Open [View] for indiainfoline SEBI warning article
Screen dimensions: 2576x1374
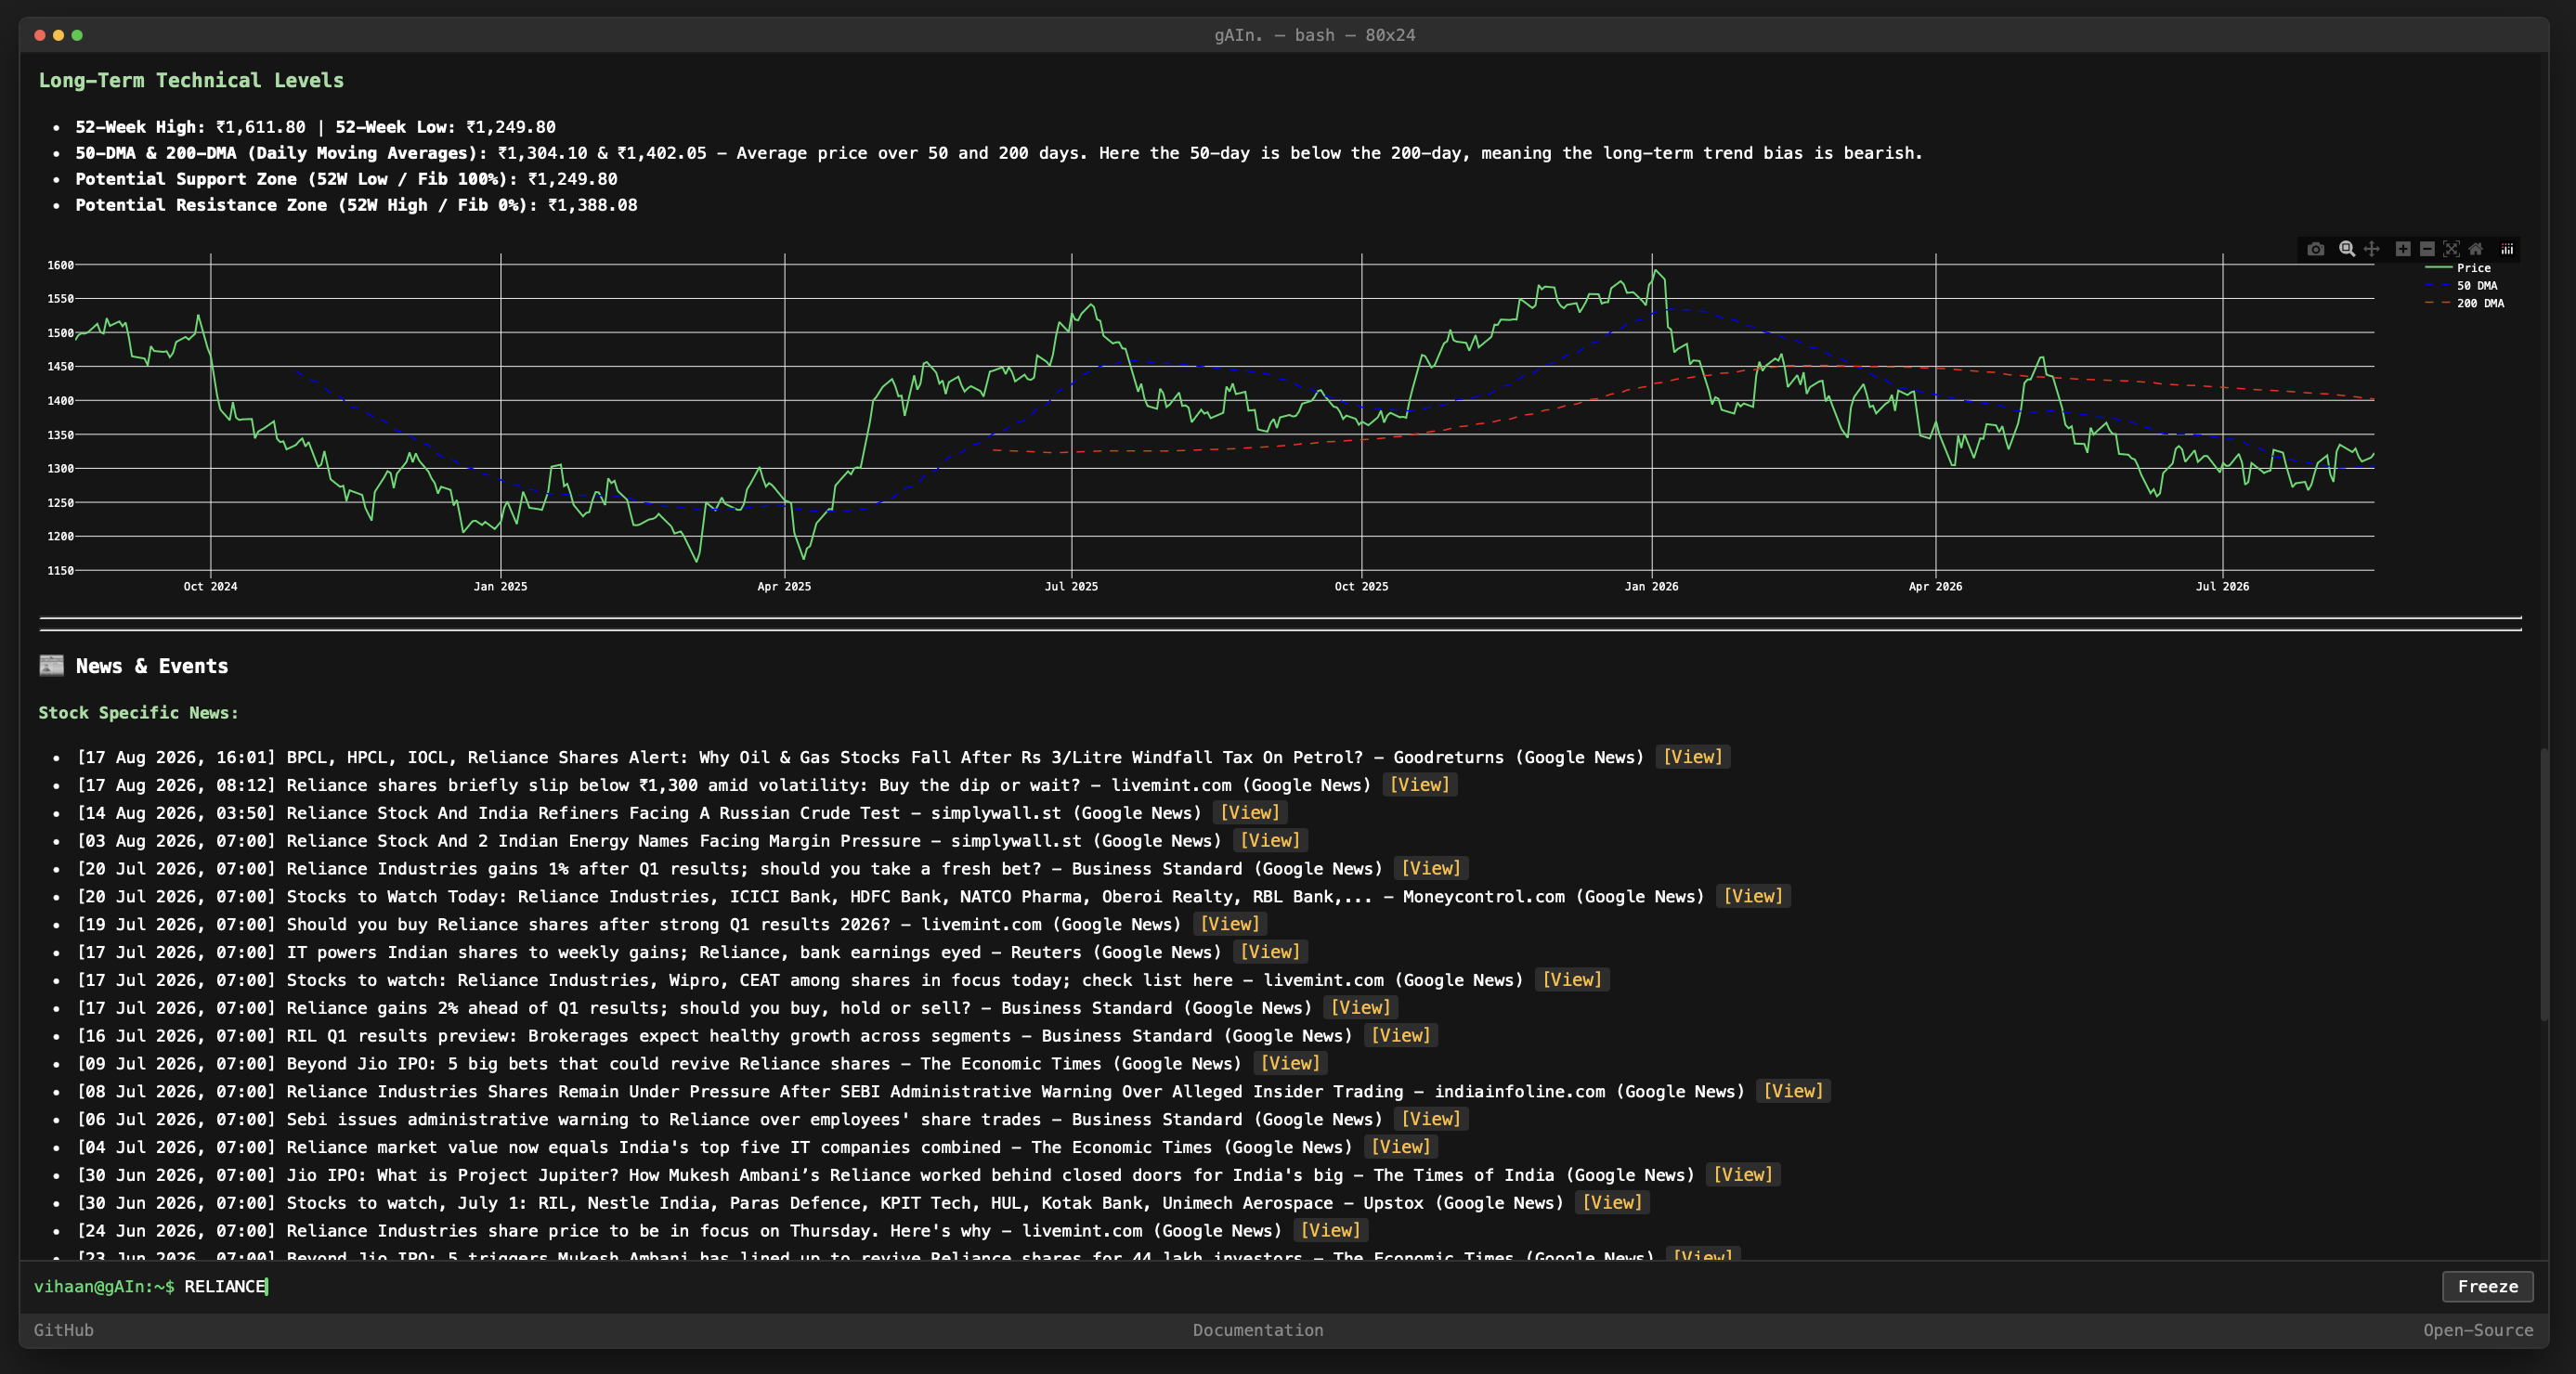[1792, 1092]
